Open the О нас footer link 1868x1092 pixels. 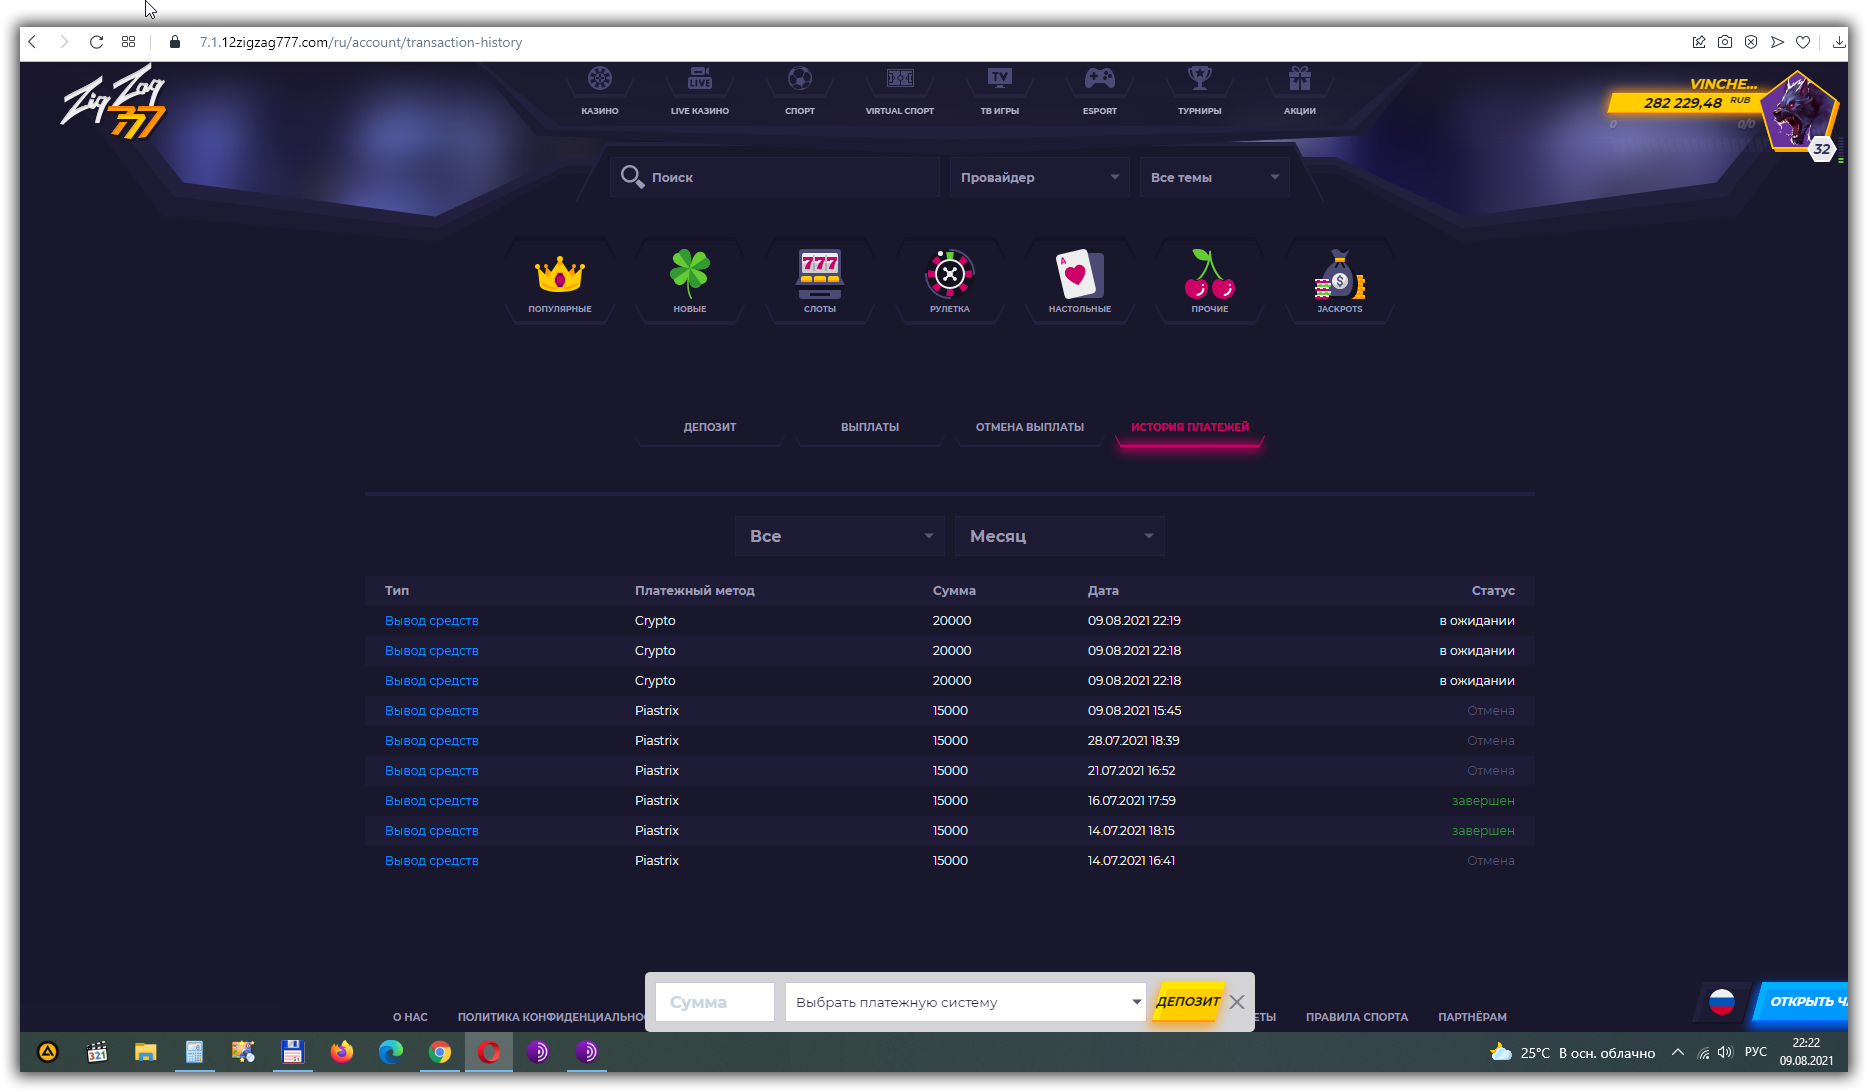[x=410, y=1017]
